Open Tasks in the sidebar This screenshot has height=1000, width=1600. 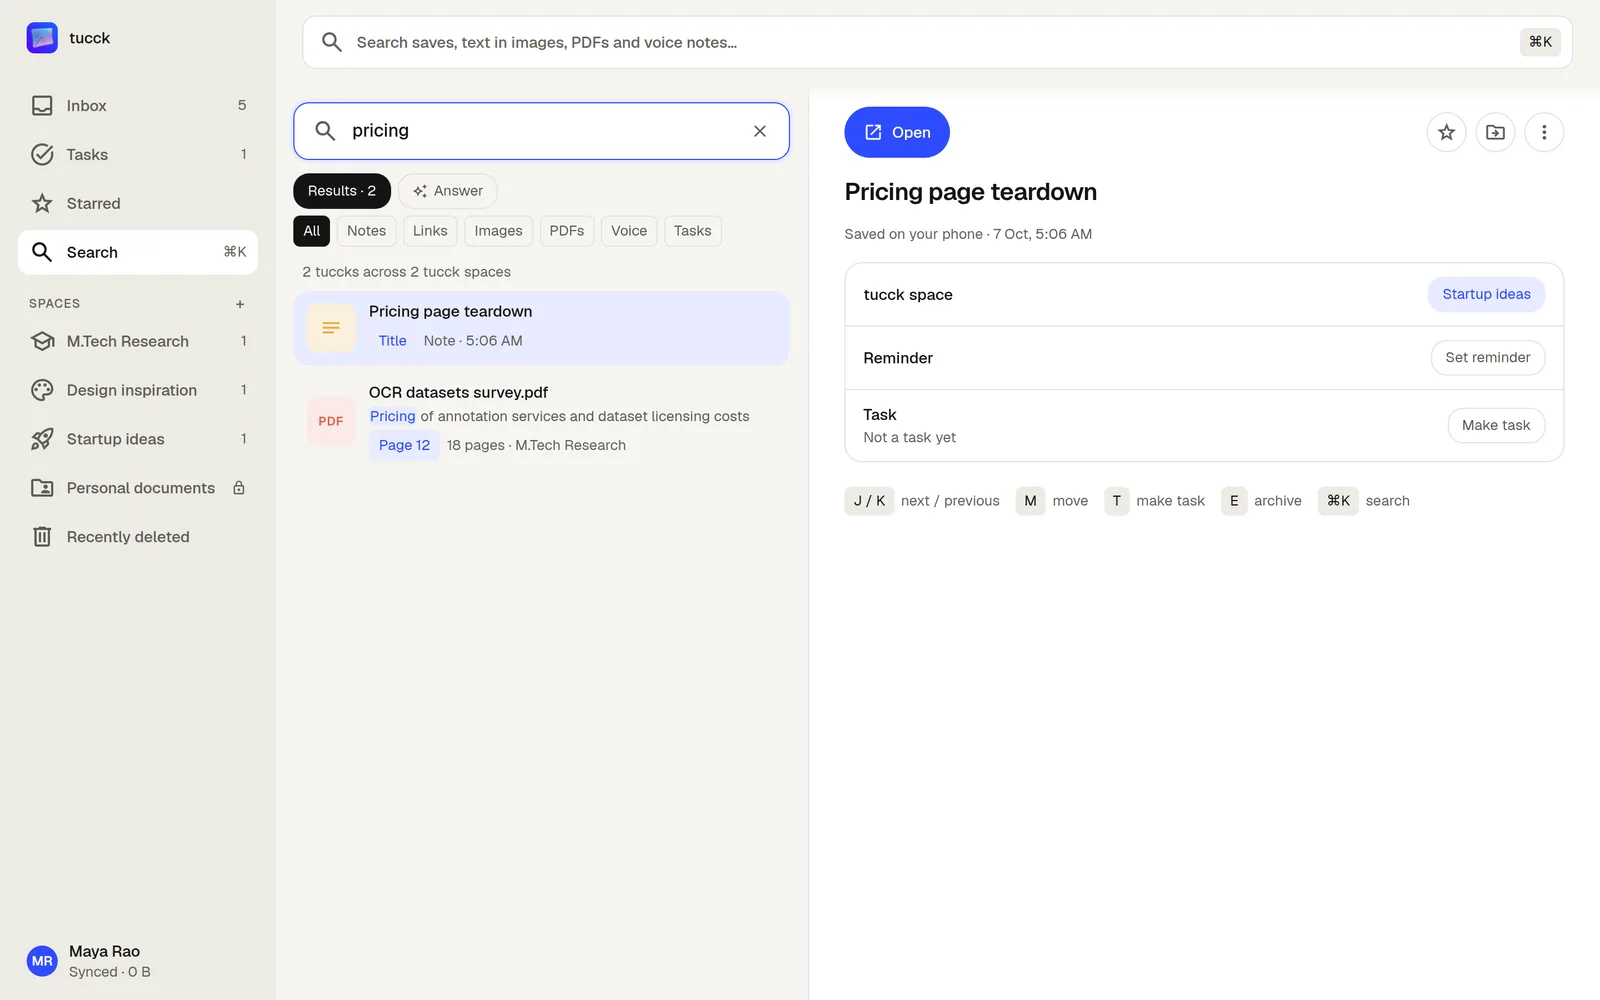[138, 155]
